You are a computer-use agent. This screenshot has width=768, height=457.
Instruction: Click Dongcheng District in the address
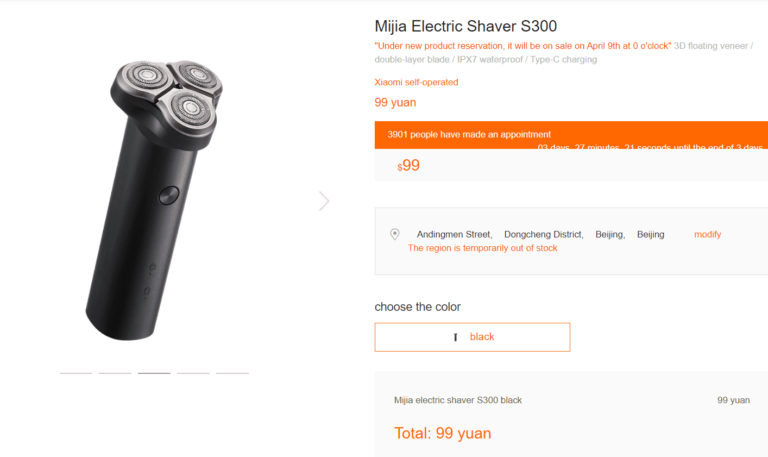(543, 234)
